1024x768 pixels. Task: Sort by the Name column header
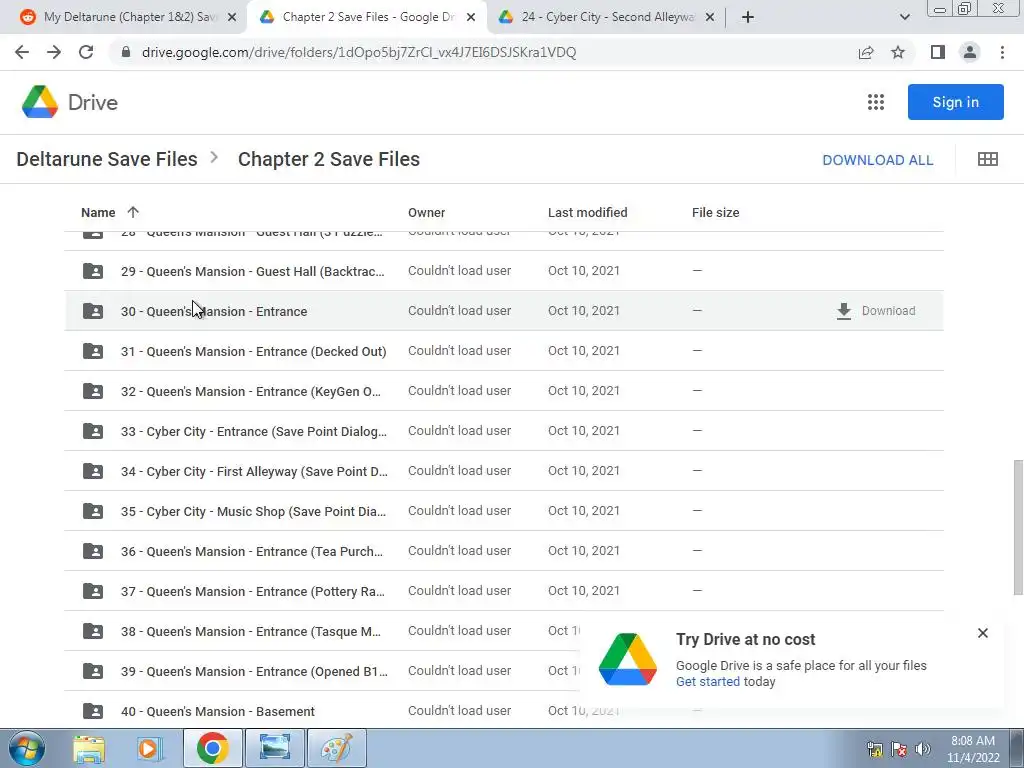[x=98, y=212]
